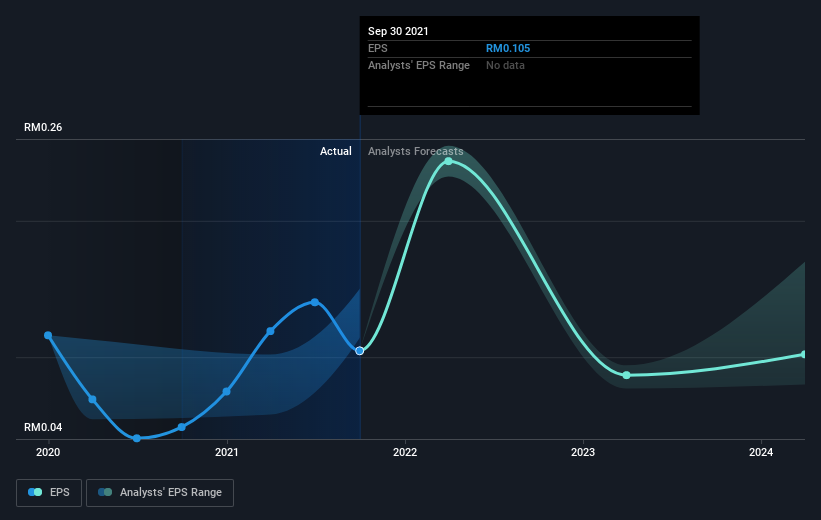The height and width of the screenshot is (520, 821).
Task: Click the Analysts Forecasts section label
Action: [416, 151]
